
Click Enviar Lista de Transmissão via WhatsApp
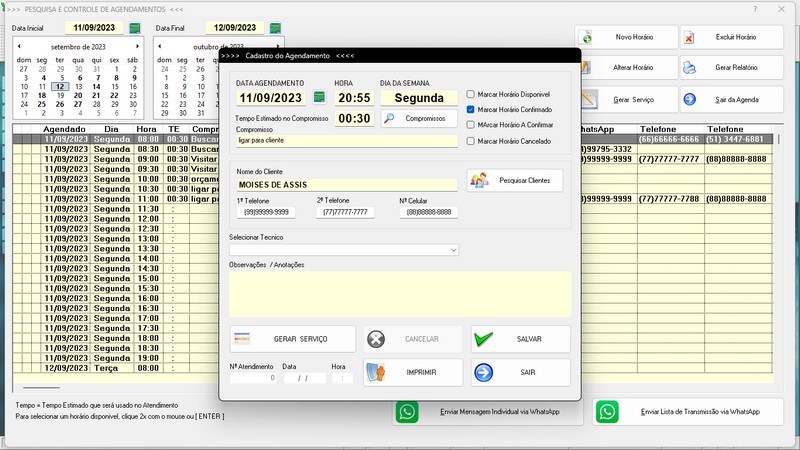click(x=687, y=412)
